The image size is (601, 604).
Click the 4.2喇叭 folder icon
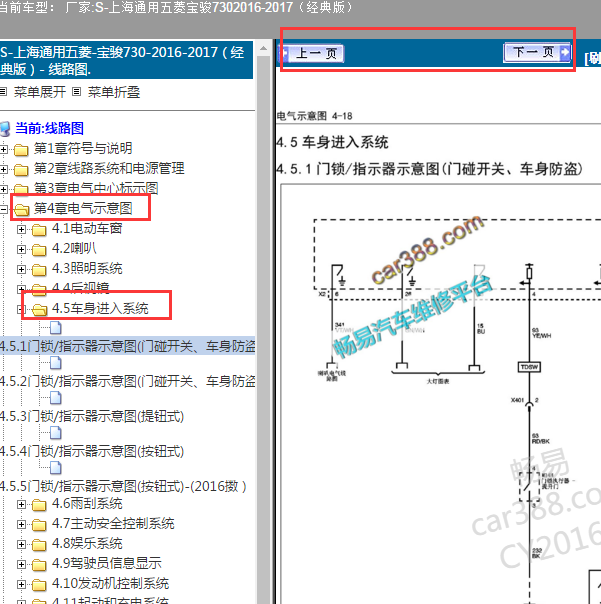point(39,250)
